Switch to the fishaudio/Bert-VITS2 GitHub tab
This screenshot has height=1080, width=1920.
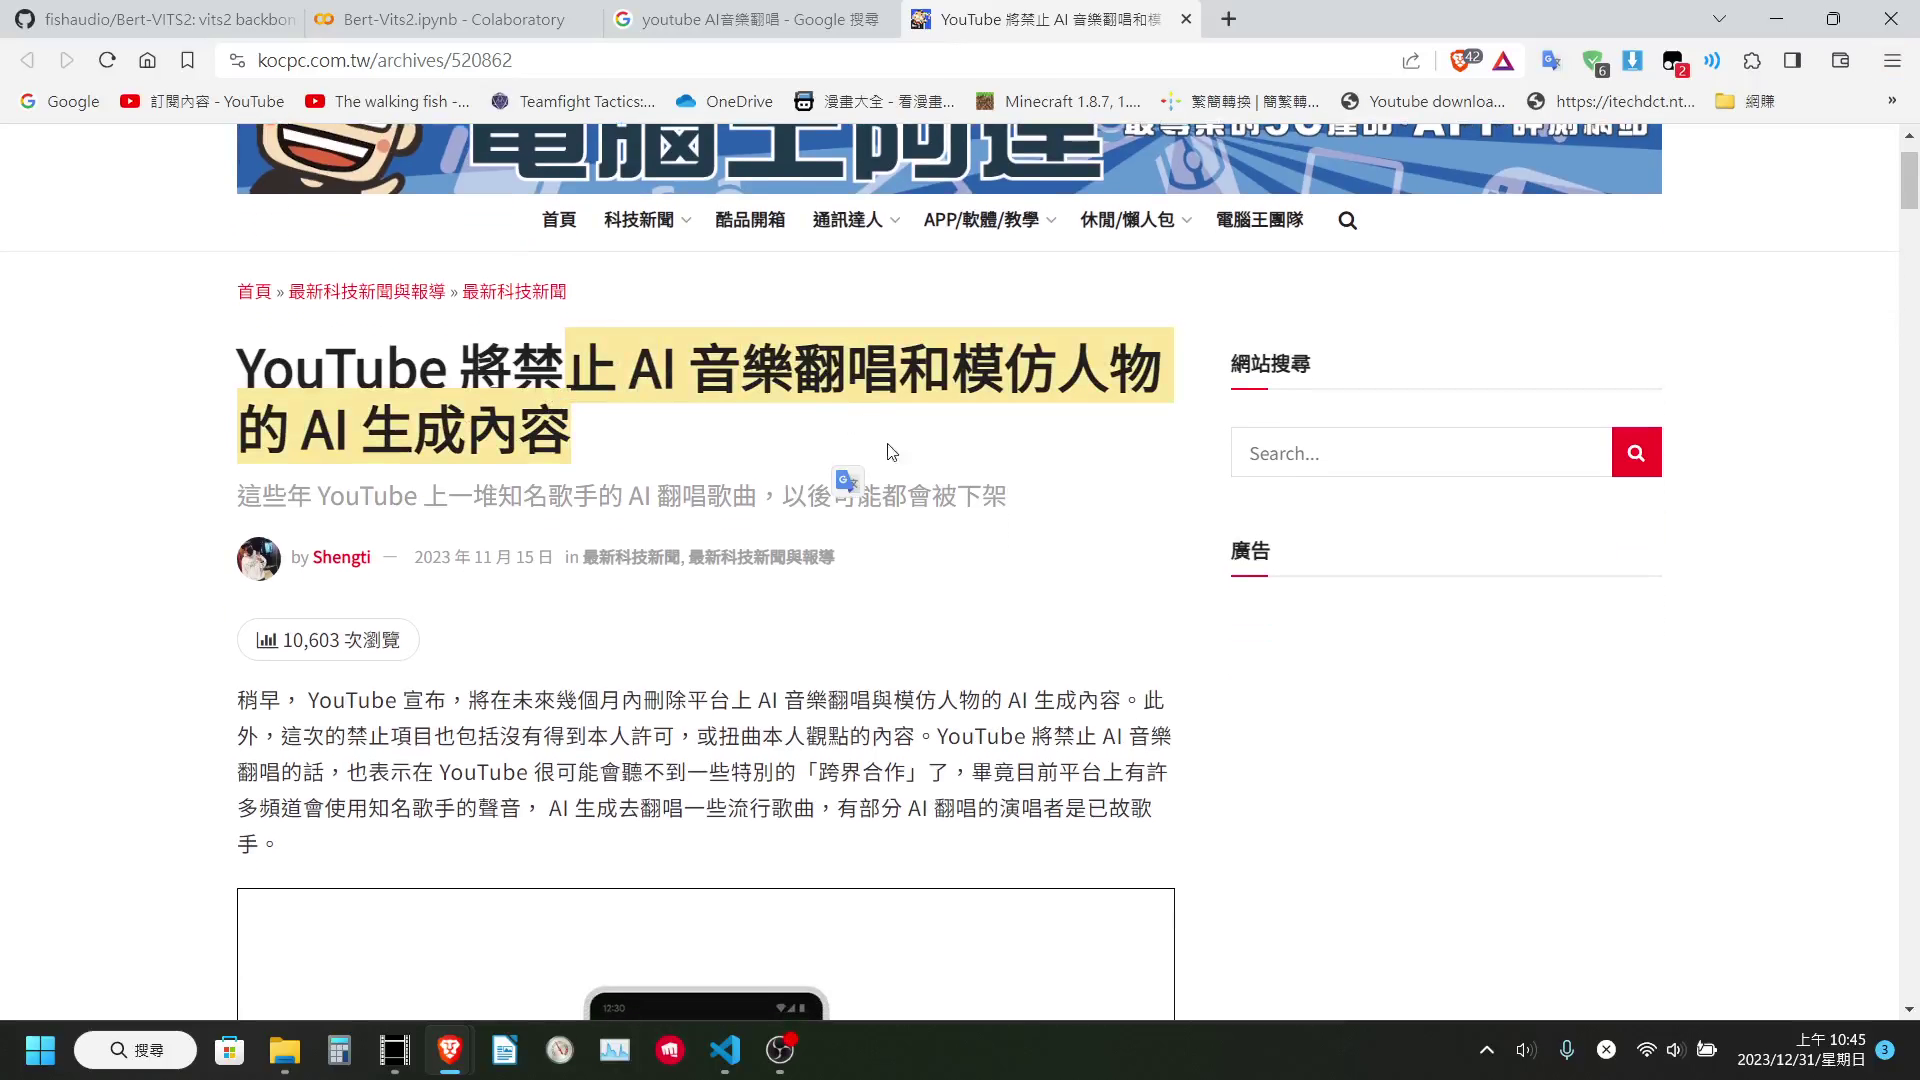coord(153,19)
